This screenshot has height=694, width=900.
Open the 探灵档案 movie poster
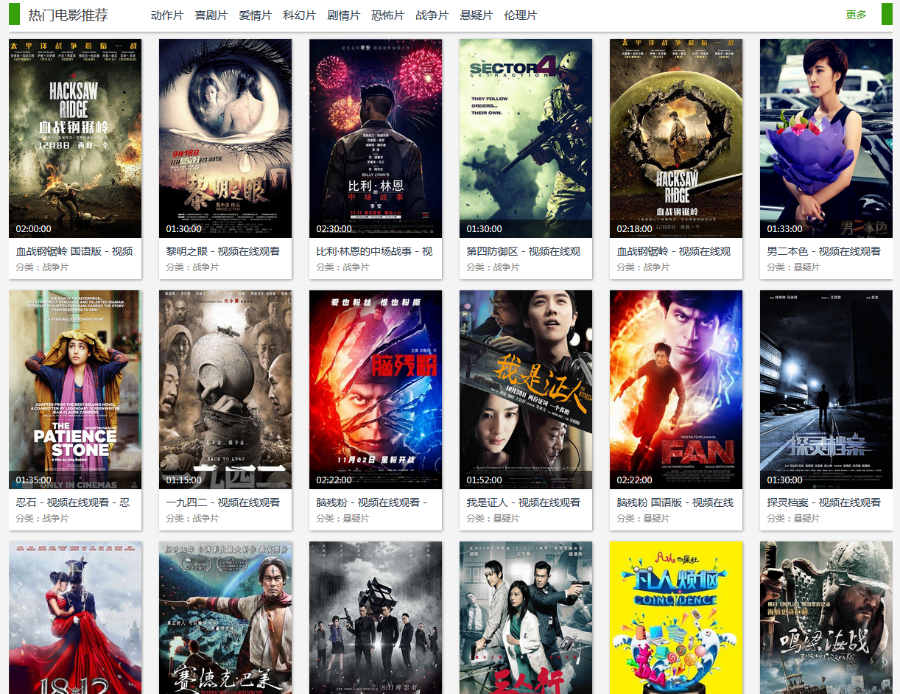pyautogui.click(x=827, y=389)
